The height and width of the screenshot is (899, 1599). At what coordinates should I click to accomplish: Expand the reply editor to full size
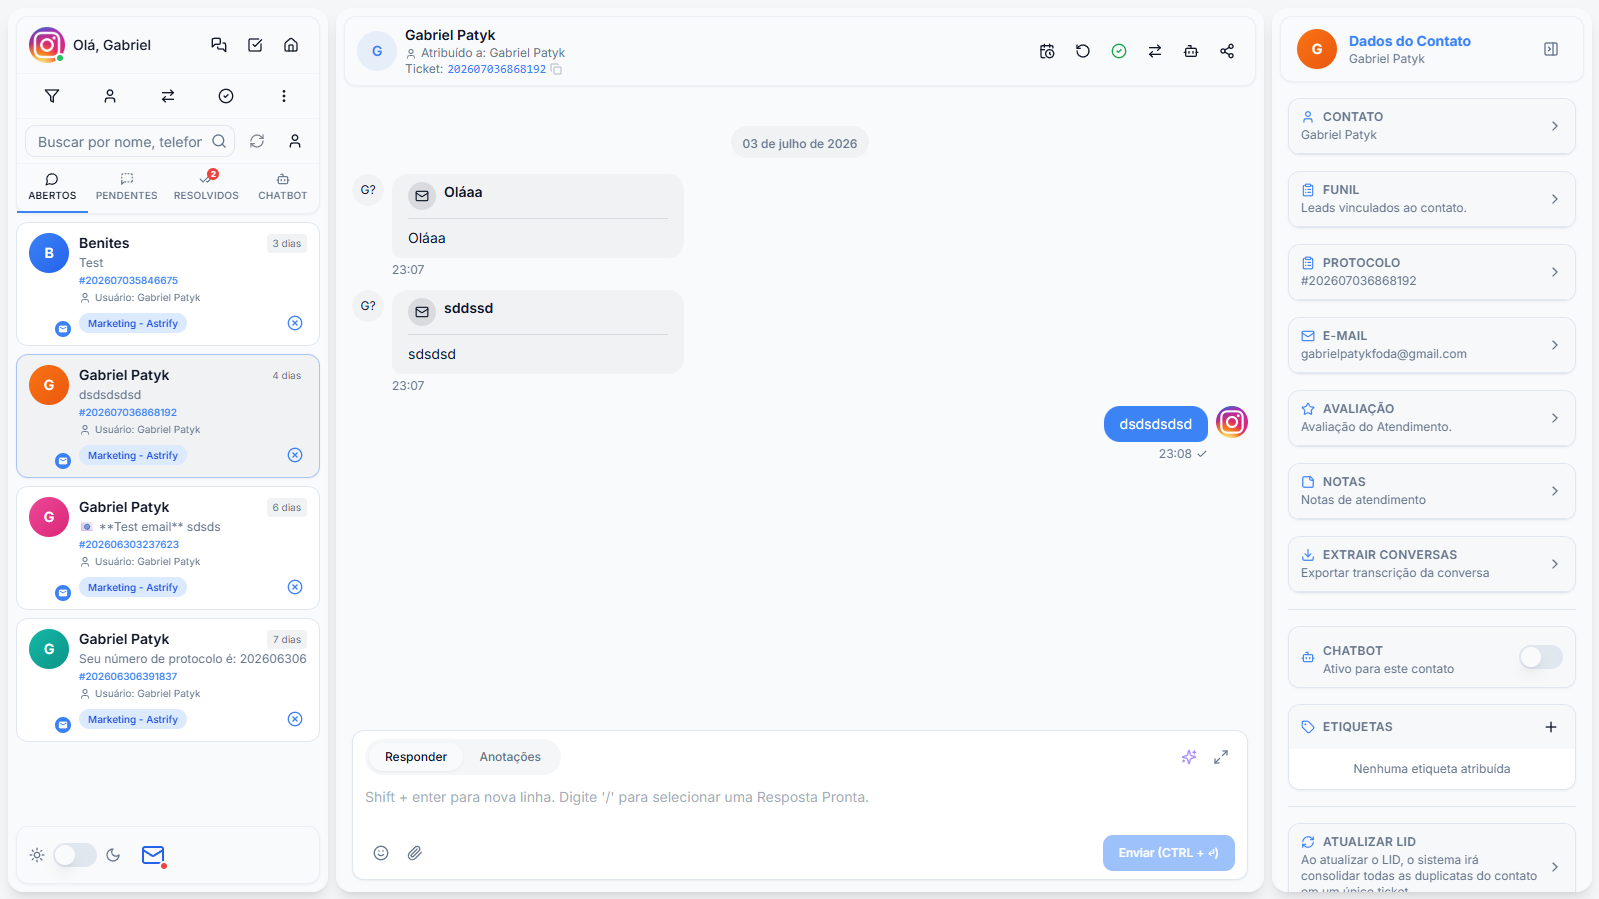pyautogui.click(x=1221, y=757)
